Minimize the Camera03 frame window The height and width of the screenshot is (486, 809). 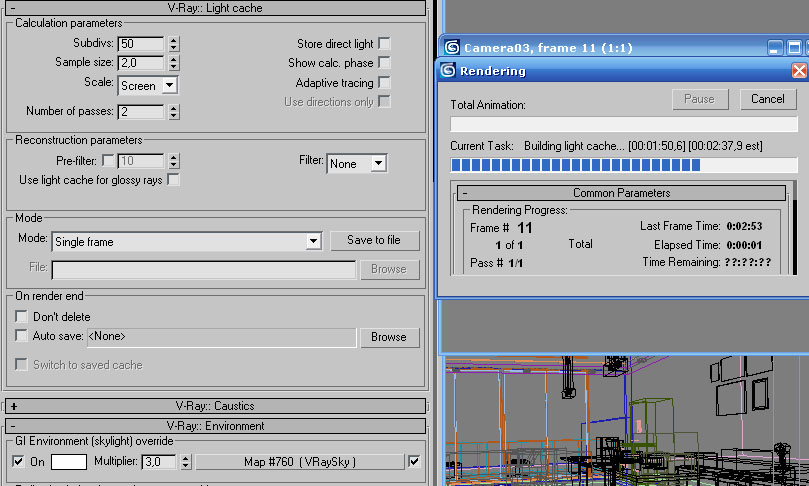pos(775,48)
